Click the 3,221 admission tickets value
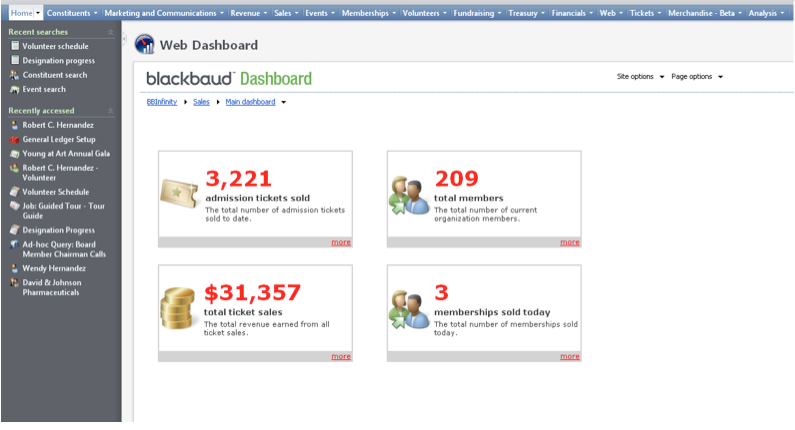795x430 pixels. 239,178
